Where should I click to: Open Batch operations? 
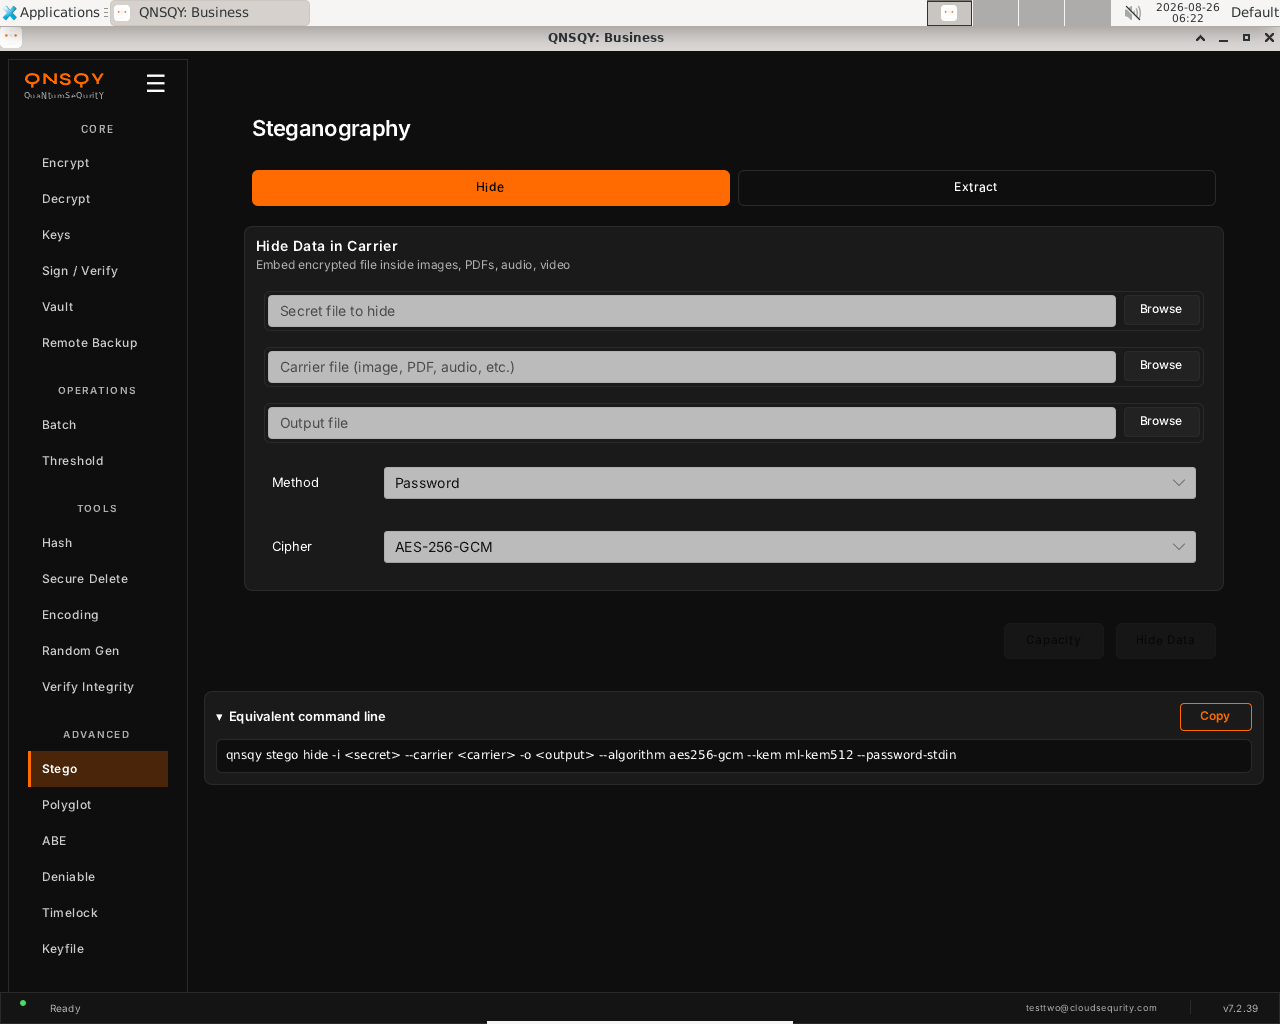click(97, 425)
